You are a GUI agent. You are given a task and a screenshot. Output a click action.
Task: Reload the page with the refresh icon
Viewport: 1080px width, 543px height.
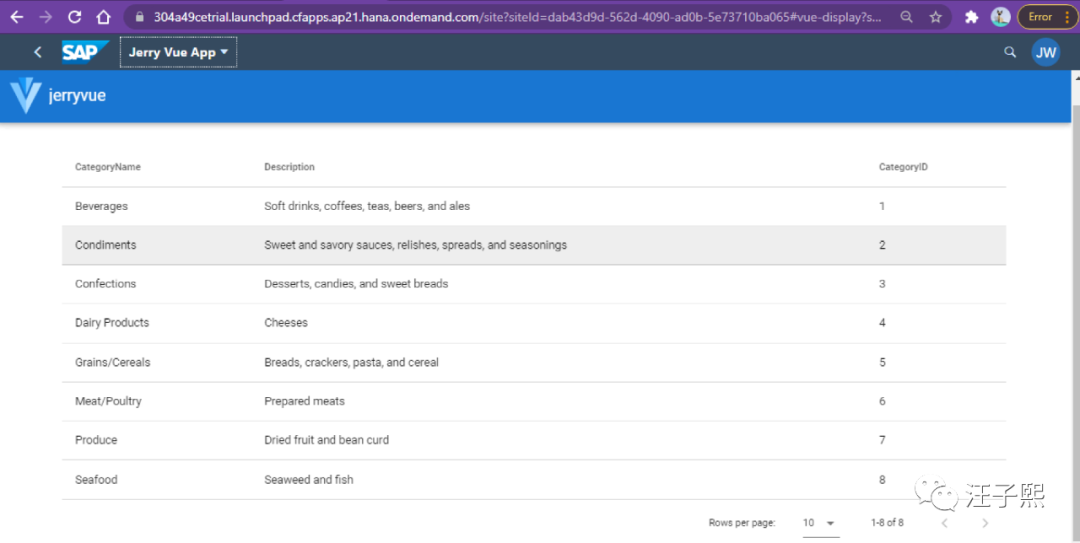(74, 17)
